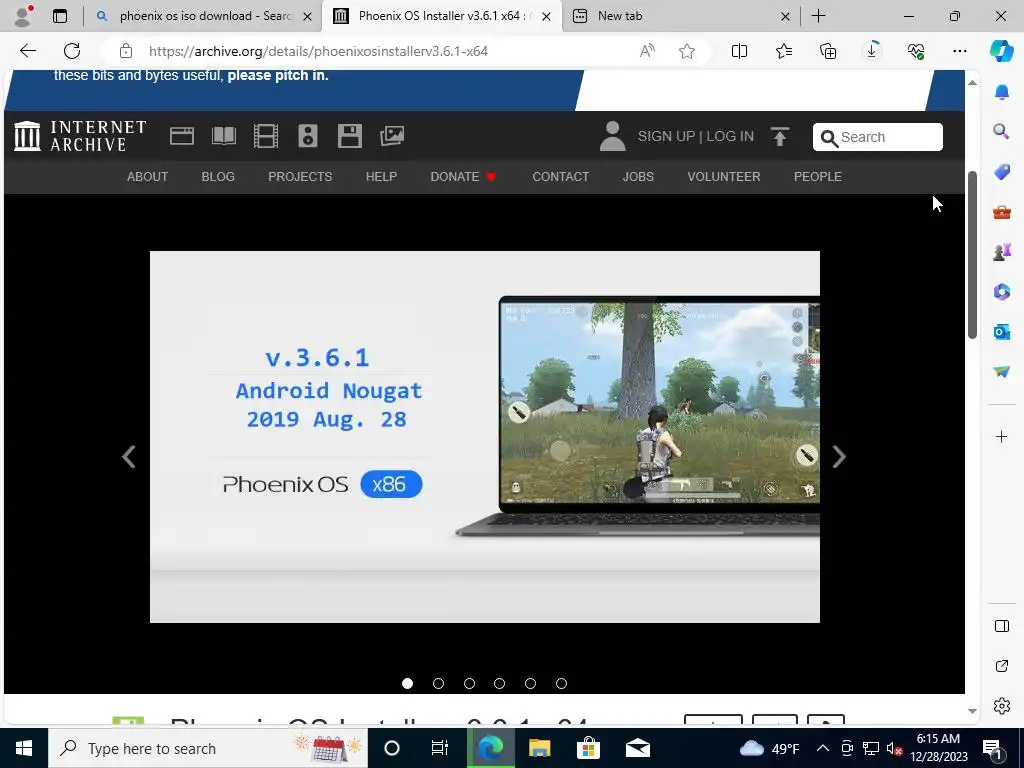Open File Explorer from the taskbar
1024x768 pixels.
[539, 748]
